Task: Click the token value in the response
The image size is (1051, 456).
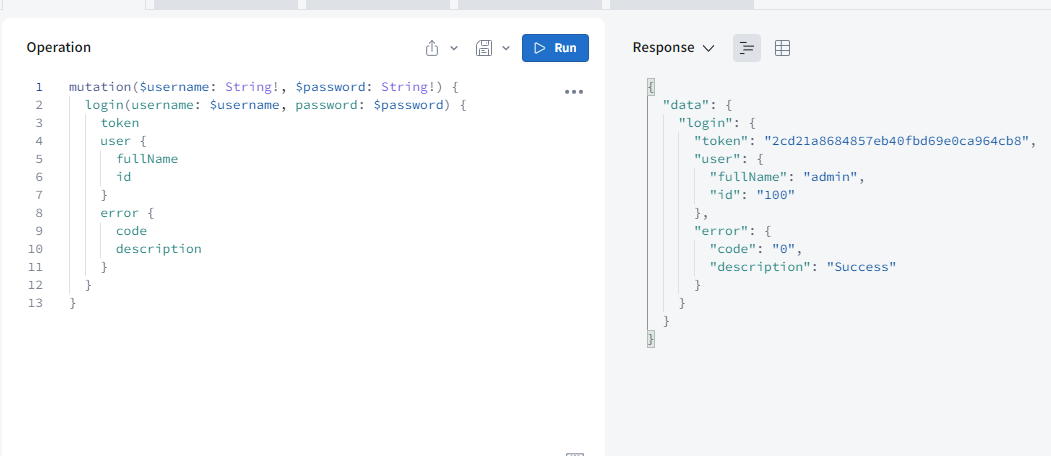Action: click(896, 141)
